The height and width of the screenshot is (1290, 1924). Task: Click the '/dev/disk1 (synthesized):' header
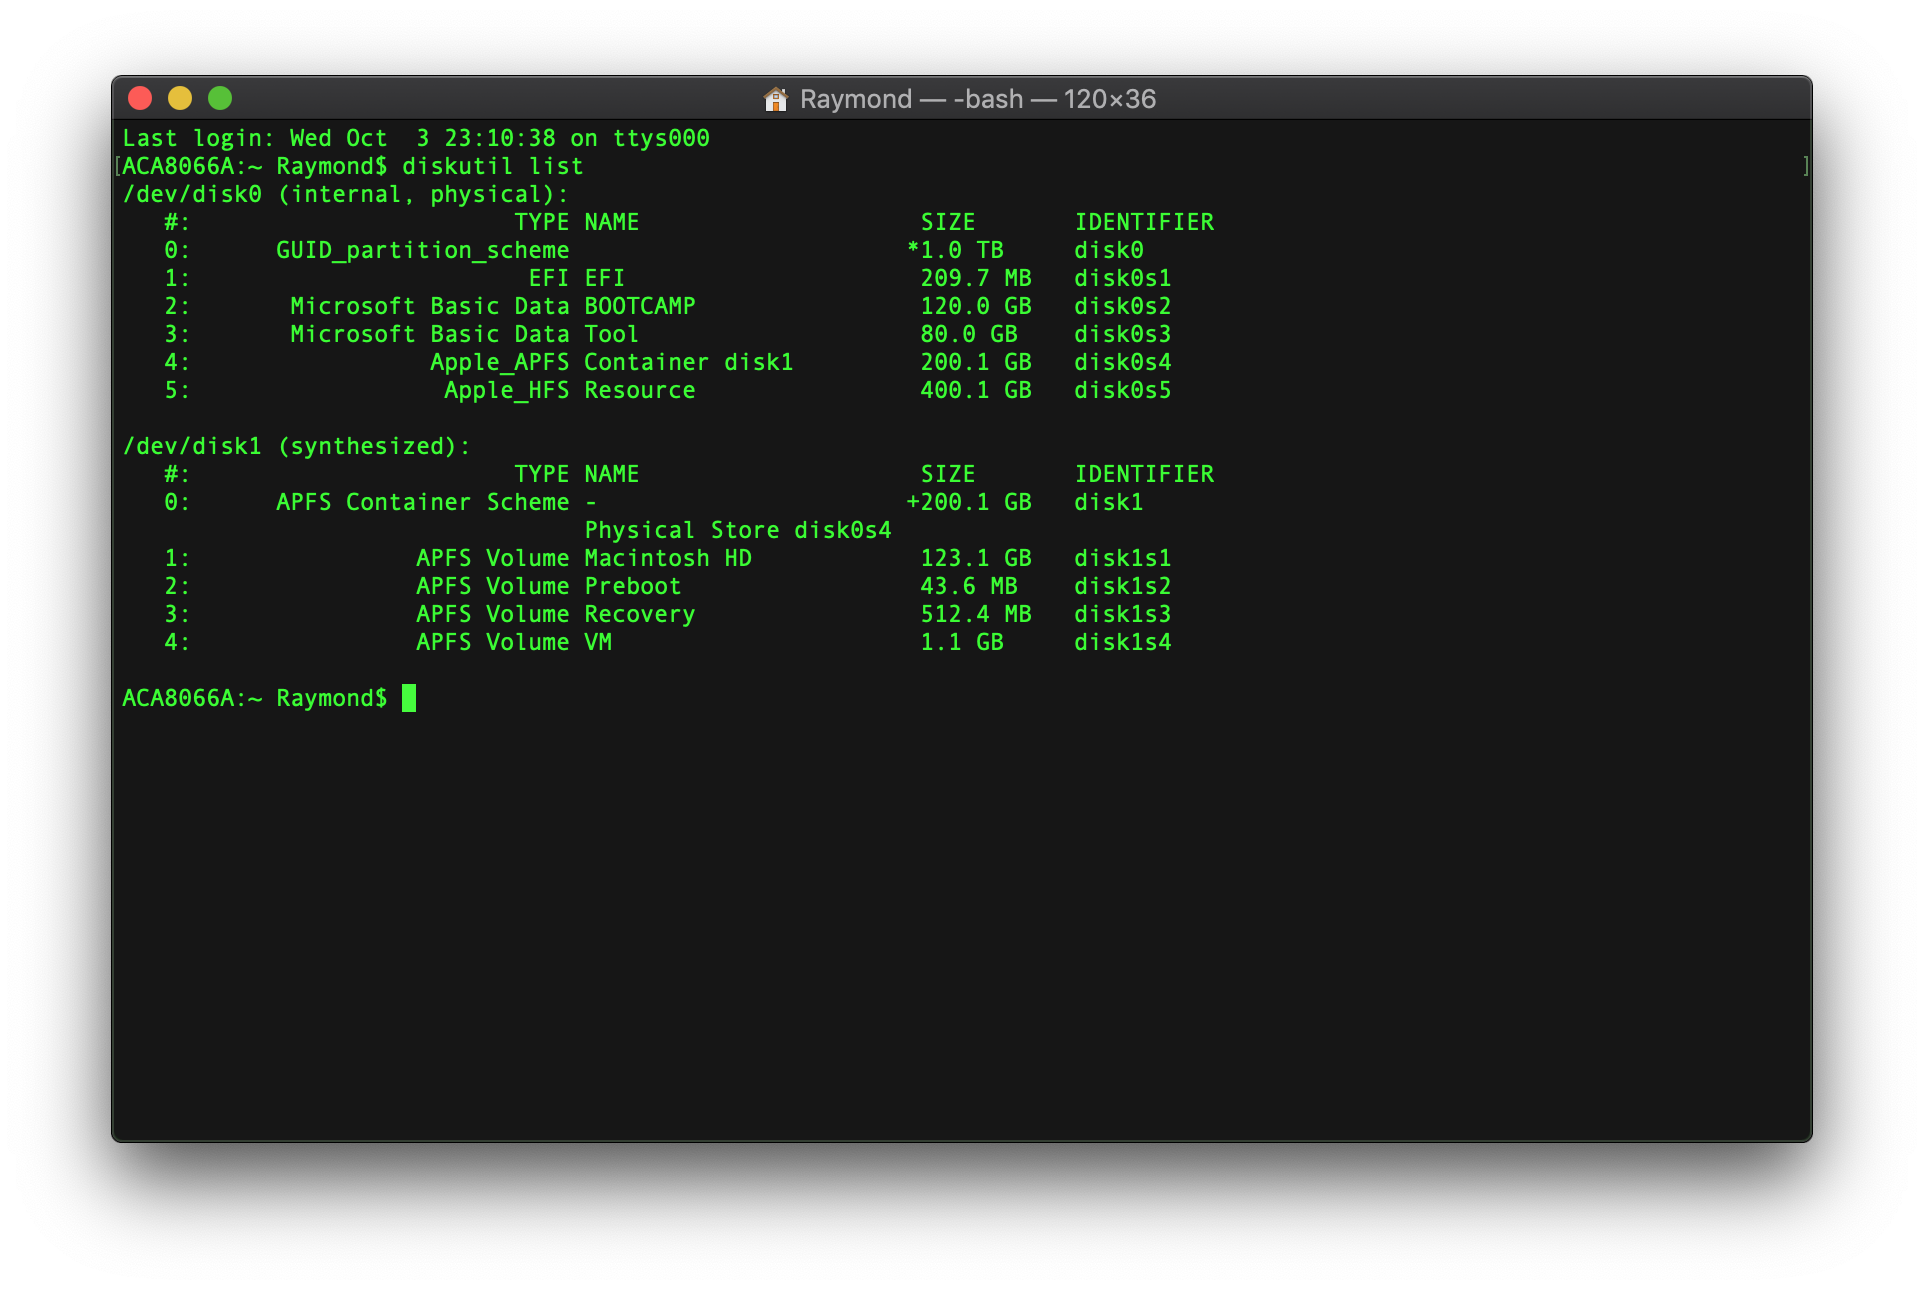pos(297,446)
